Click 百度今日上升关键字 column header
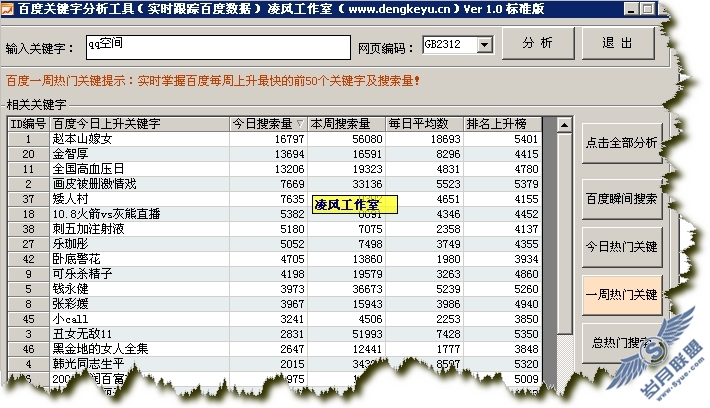Viewport: 710px width, 408px height. [139, 124]
